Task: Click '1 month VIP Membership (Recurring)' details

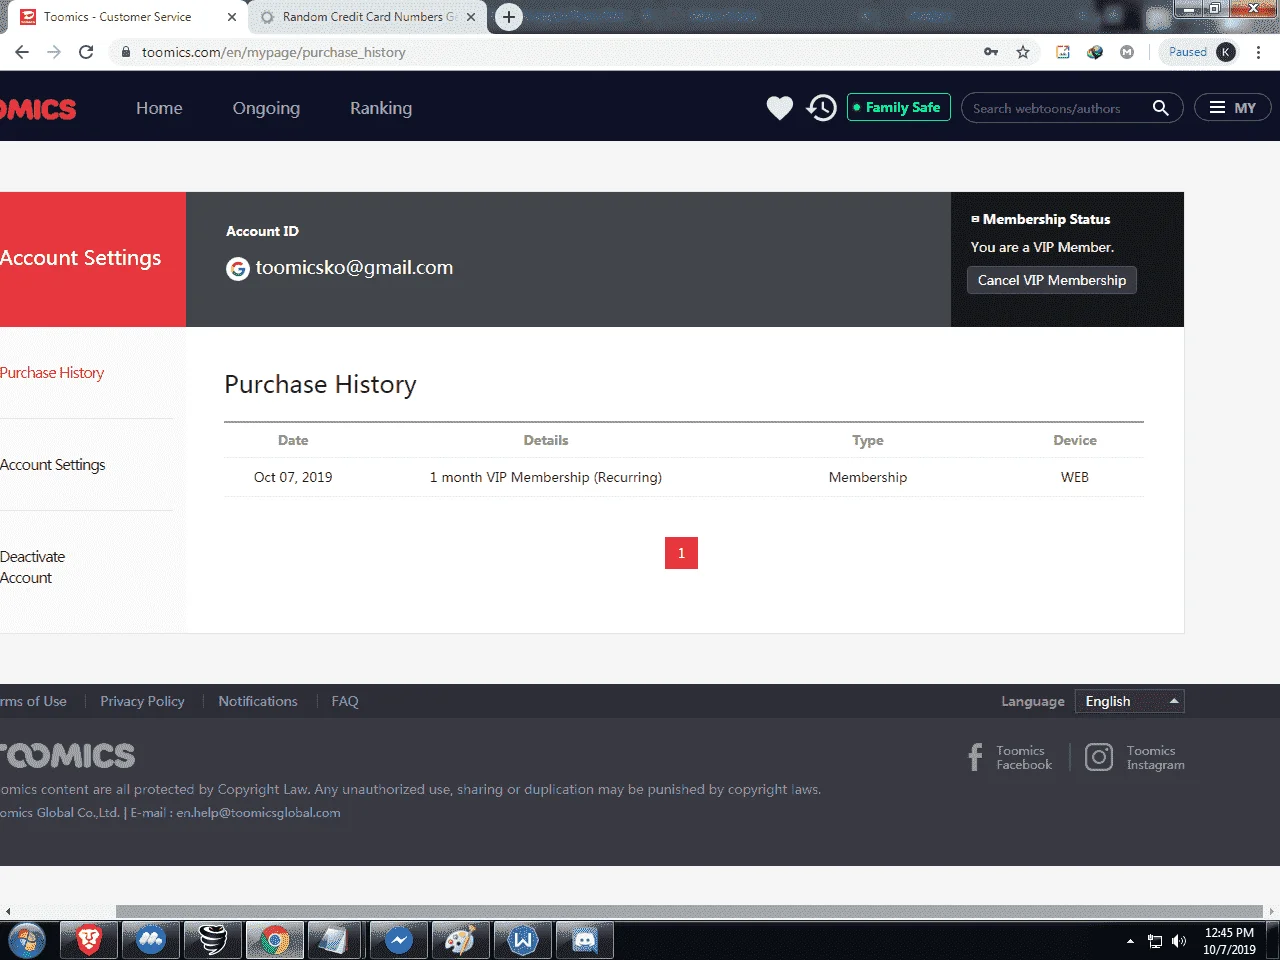Action: tap(546, 477)
